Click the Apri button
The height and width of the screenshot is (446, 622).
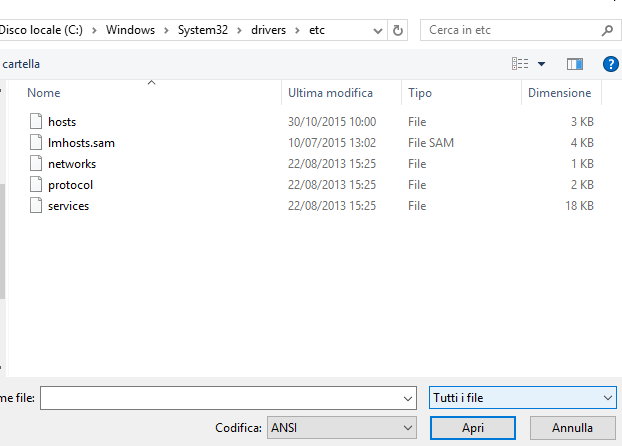pyautogui.click(x=473, y=428)
